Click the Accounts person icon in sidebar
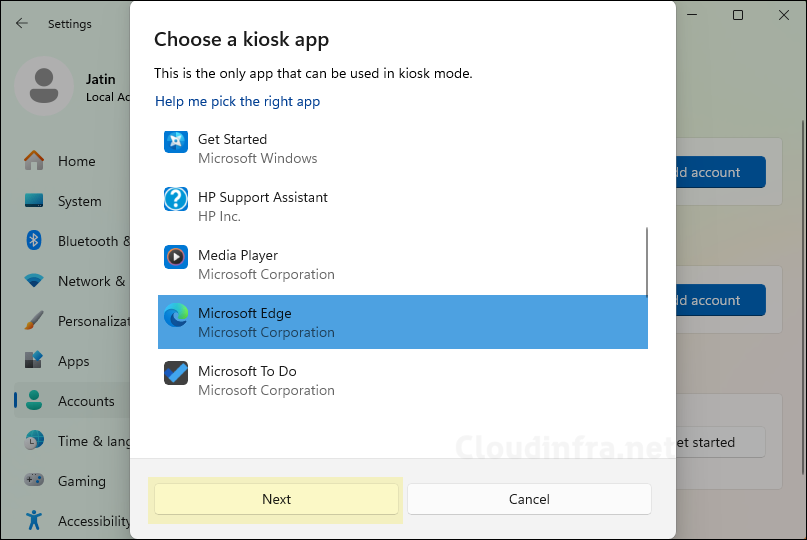Viewport: 807px width, 540px height. click(x=34, y=400)
